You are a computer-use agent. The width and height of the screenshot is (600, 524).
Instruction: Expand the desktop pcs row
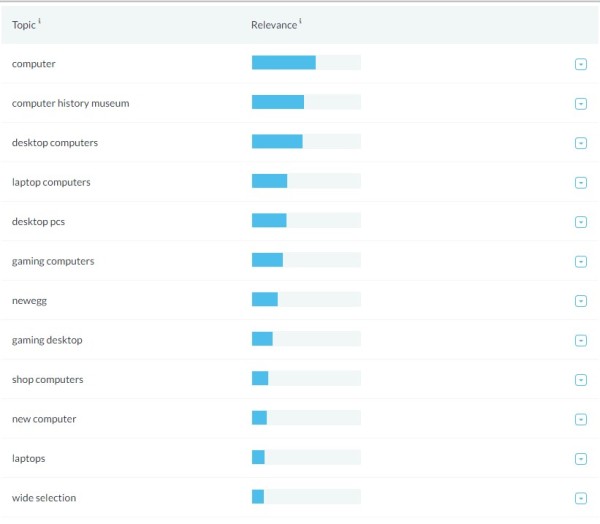(580, 222)
